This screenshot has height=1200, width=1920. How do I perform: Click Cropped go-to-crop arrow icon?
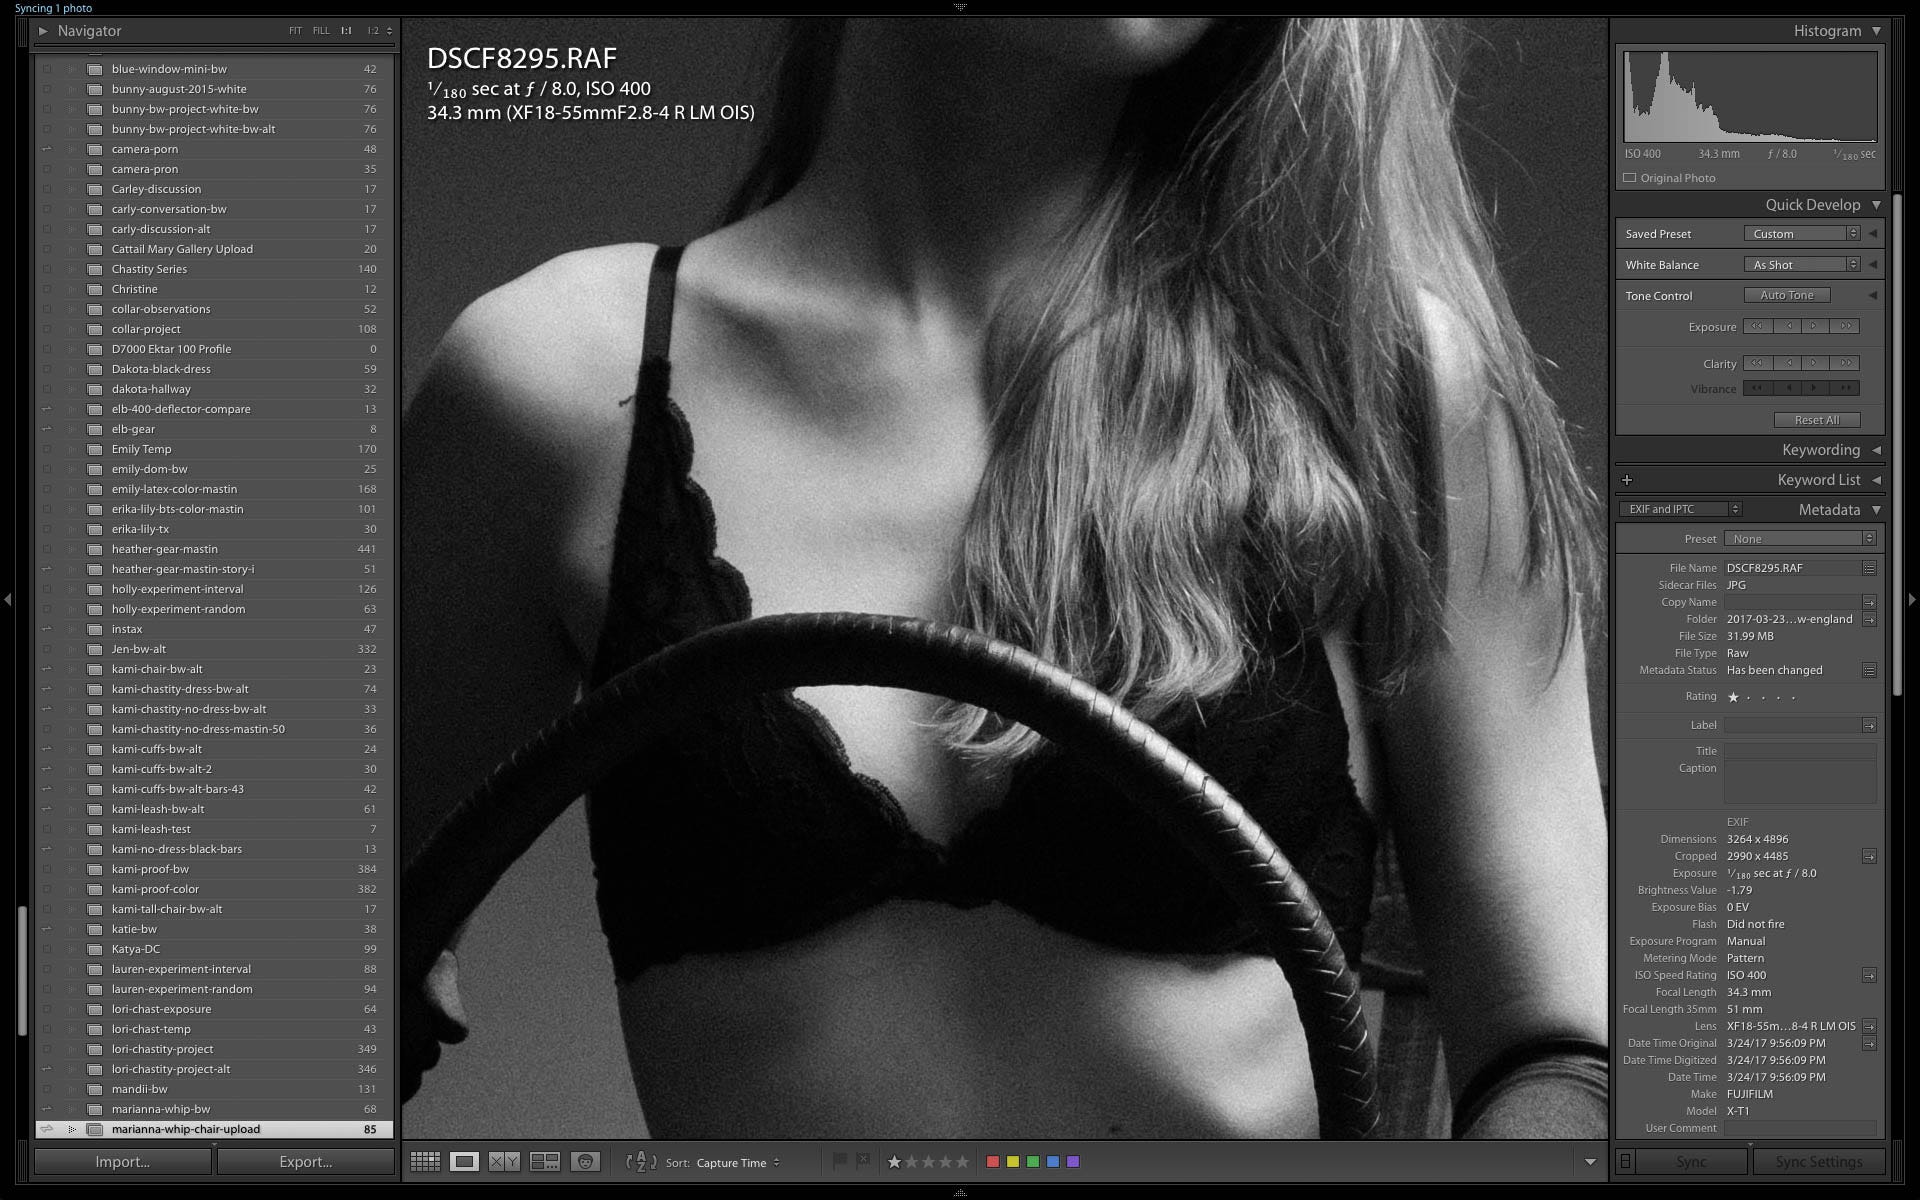point(1869,856)
